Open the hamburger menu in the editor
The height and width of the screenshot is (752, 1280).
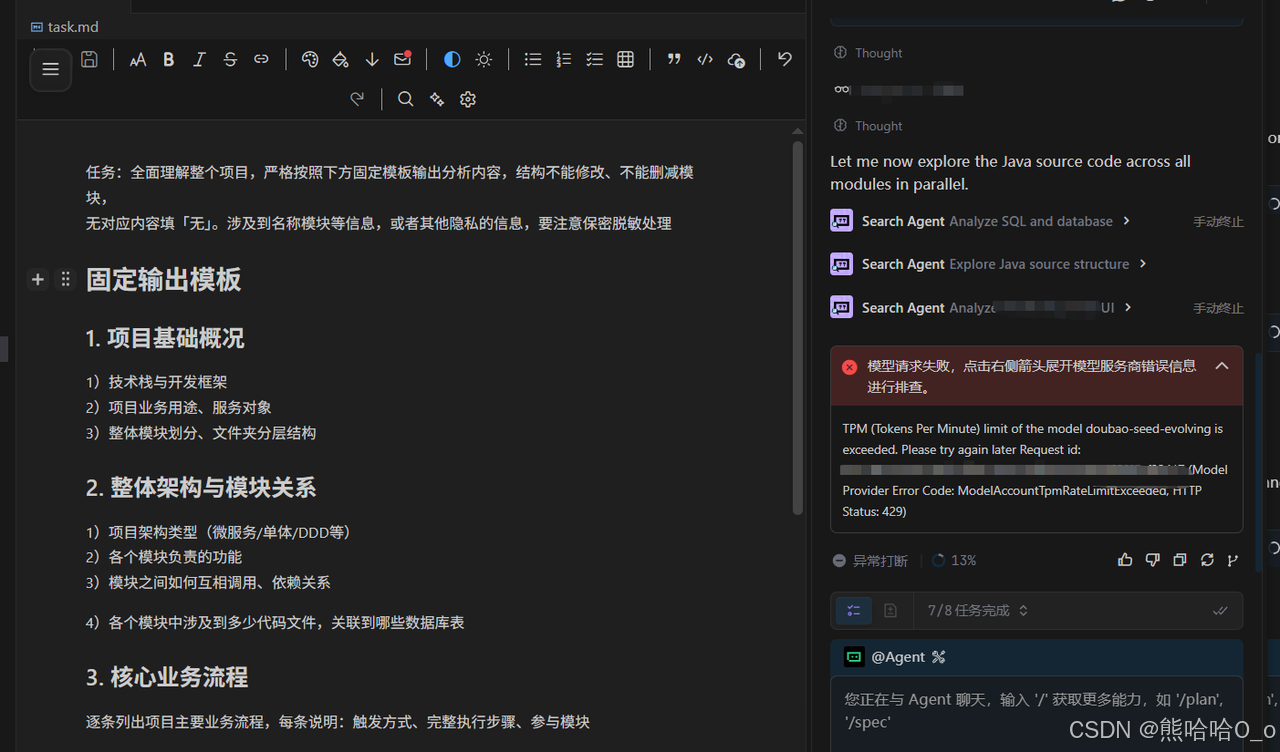pyautogui.click(x=50, y=70)
